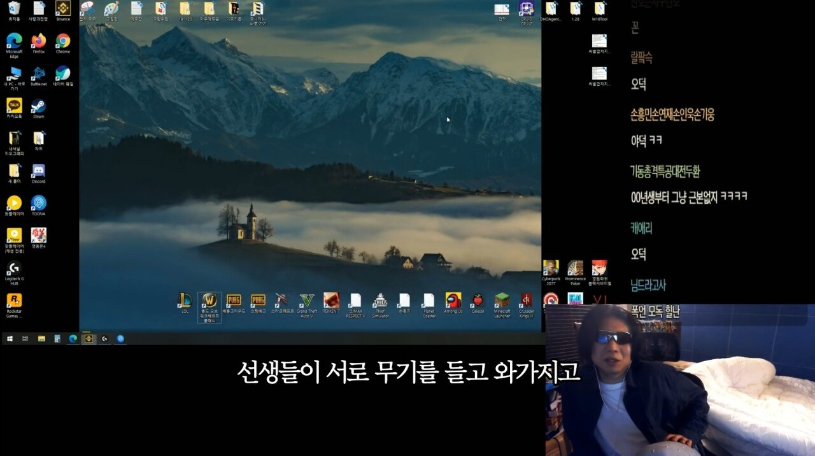
Task: Open the Recycle Bin desktop icon
Action: click(x=14, y=10)
